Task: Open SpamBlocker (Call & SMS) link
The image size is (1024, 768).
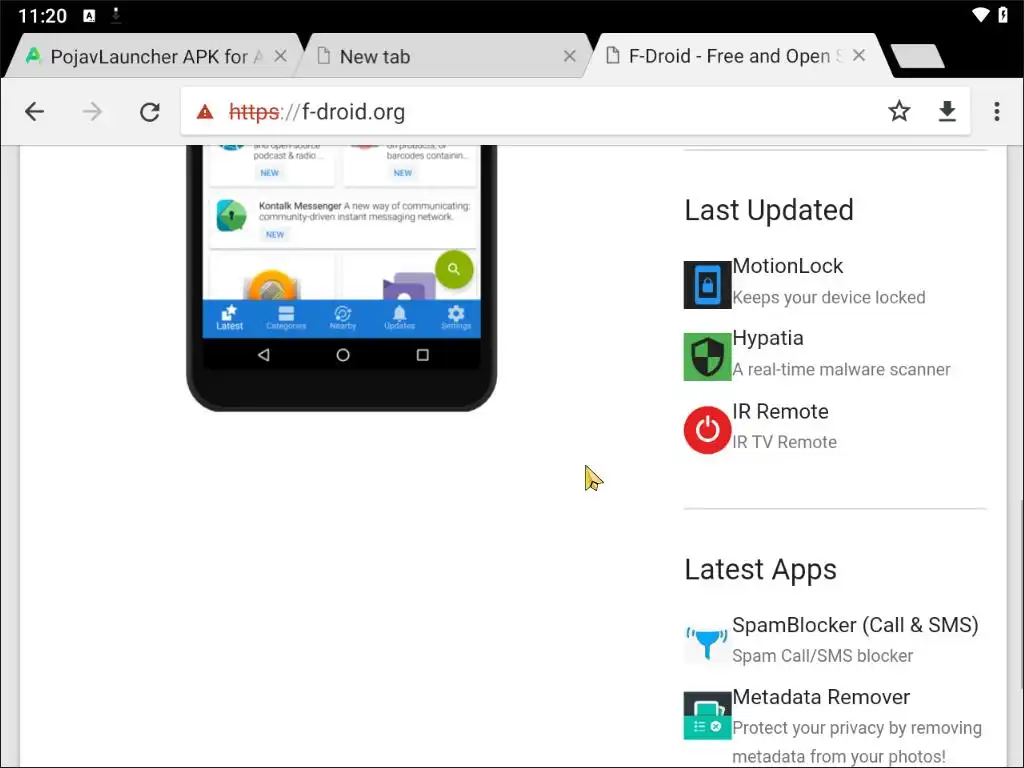Action: (855, 625)
